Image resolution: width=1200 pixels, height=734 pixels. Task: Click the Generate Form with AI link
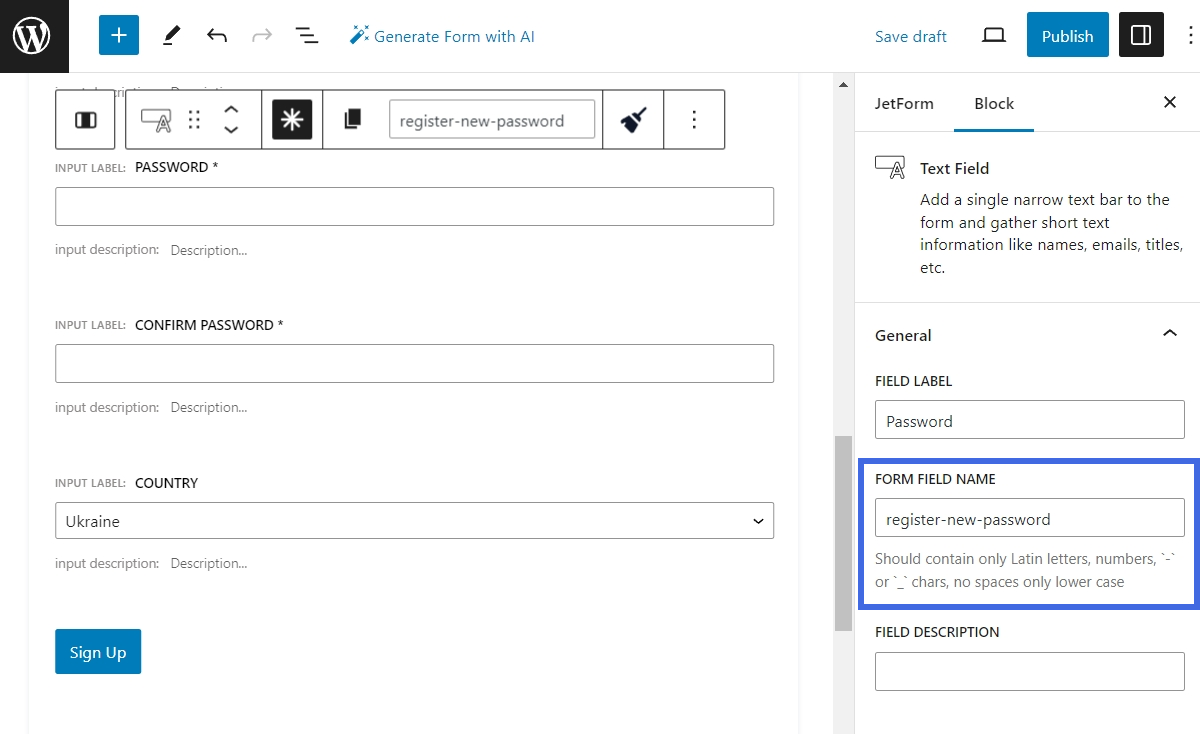point(442,35)
